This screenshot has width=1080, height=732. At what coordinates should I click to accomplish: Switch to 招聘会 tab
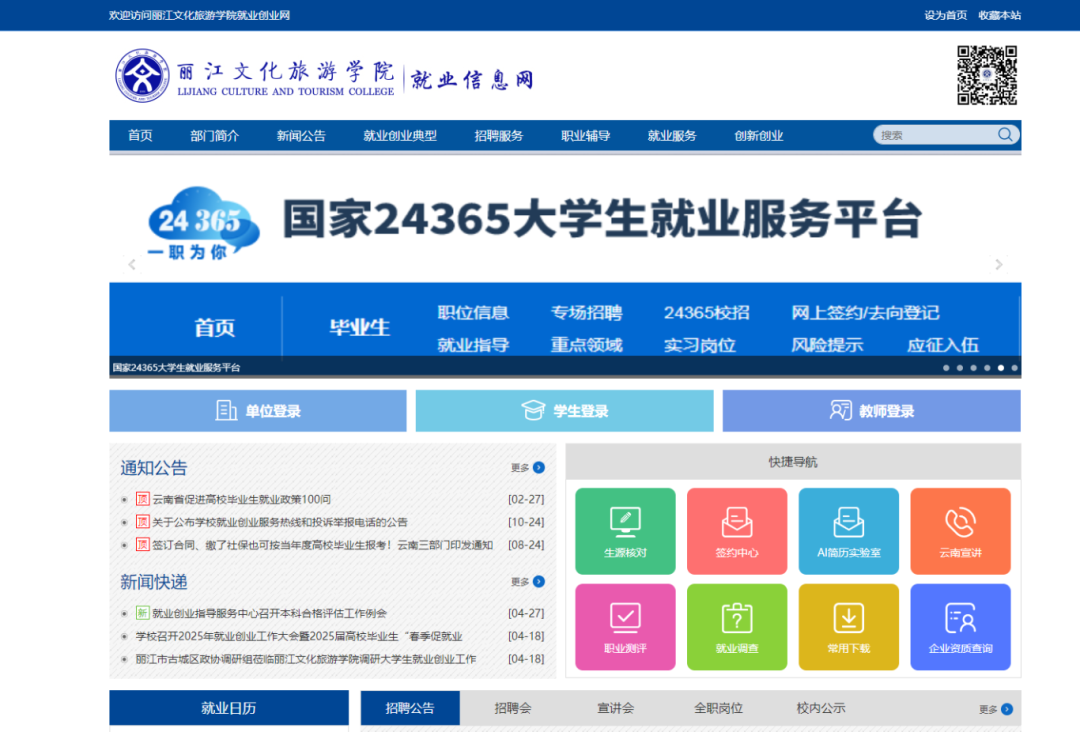pyautogui.click(x=513, y=708)
